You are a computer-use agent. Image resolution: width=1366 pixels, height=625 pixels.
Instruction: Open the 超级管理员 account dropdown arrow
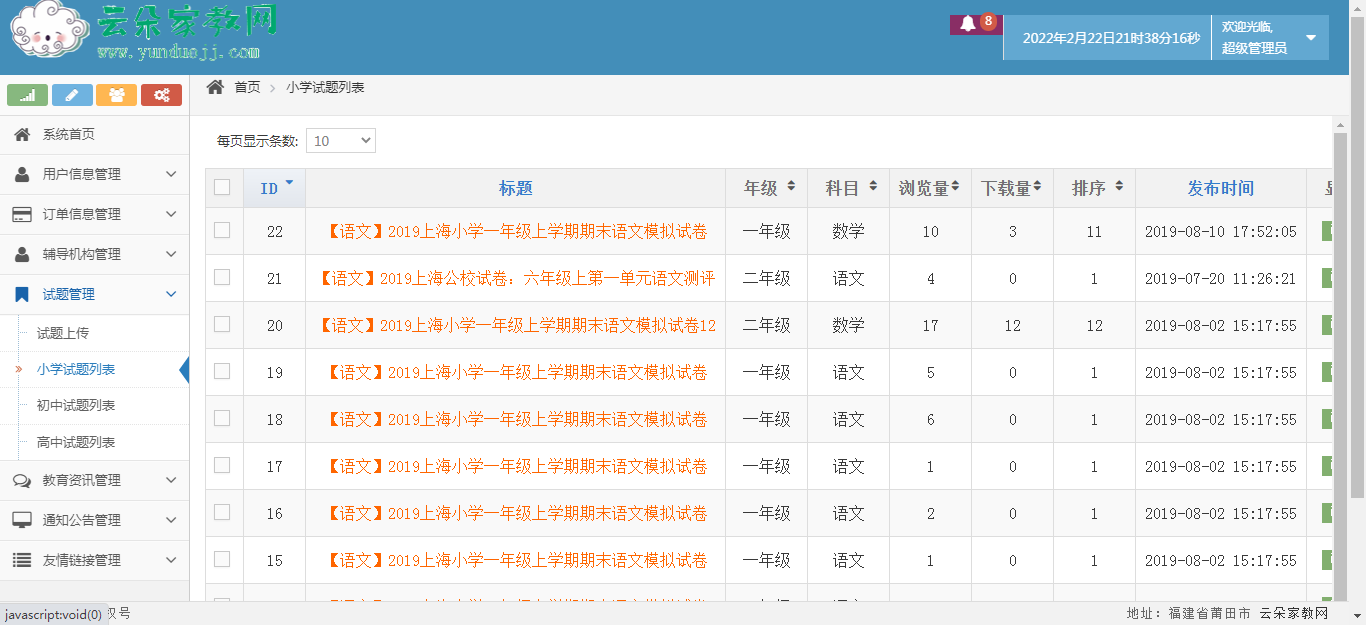coord(1310,39)
